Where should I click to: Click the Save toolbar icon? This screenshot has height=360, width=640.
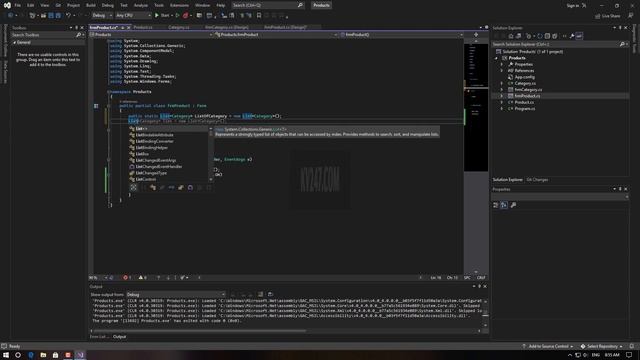coord(51,16)
